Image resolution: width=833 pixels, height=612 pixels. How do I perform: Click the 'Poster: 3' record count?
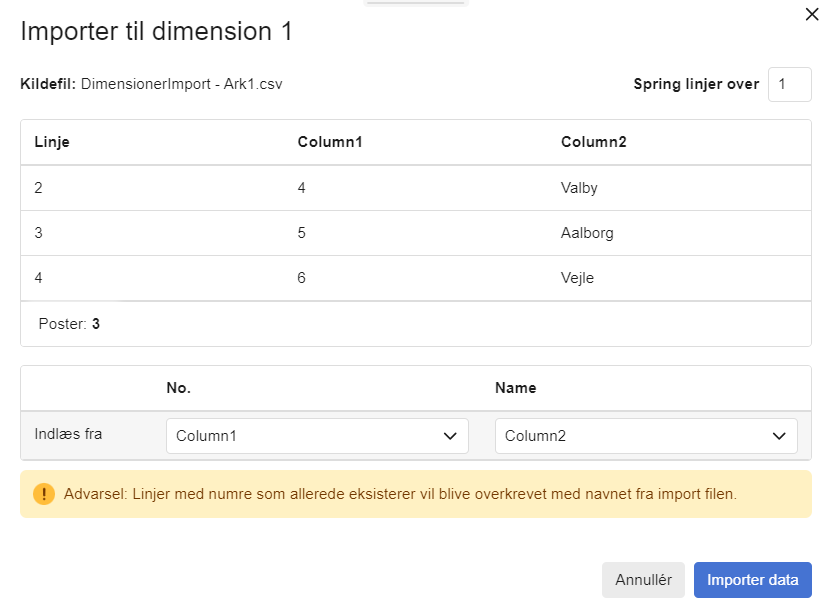[69, 324]
